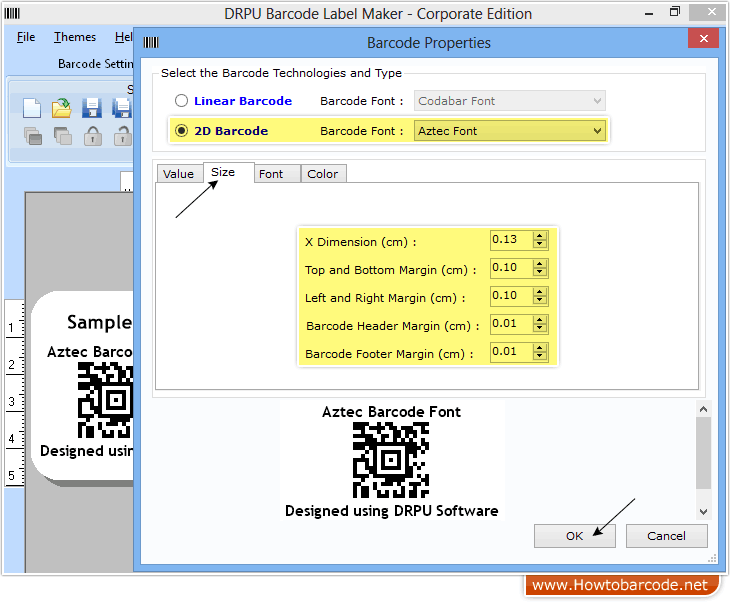Minimize the main DRPU window
The width and height of the screenshot is (730, 602).
pos(649,14)
